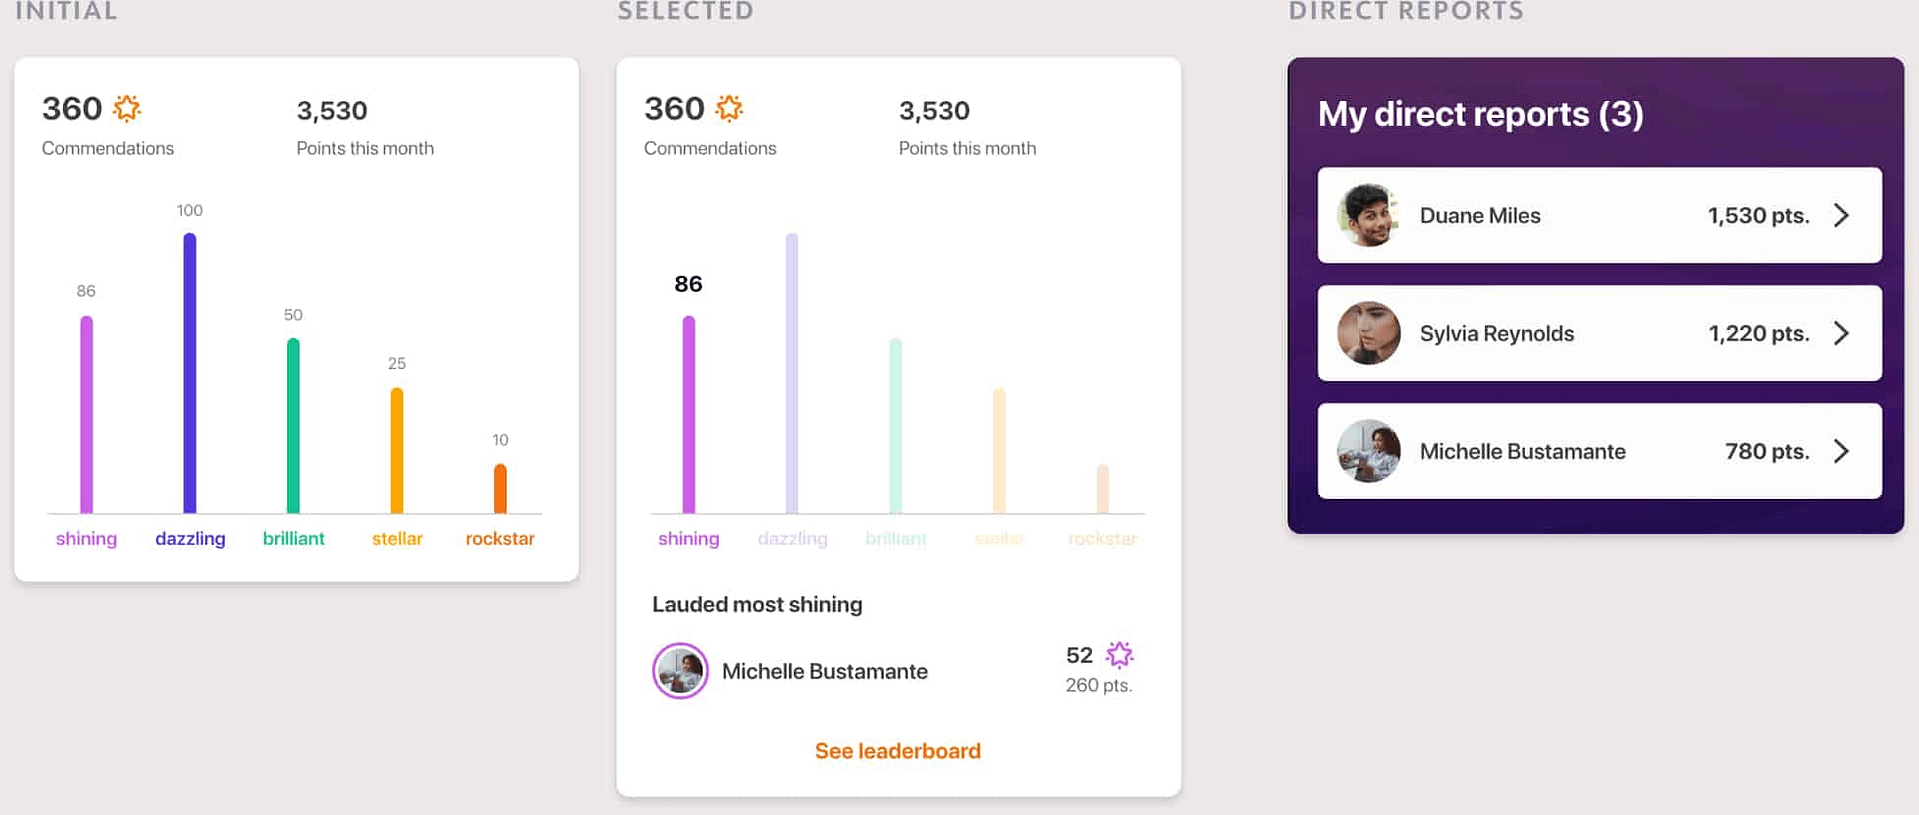Click Sylvia Reynolds' avatar photo

(x=1368, y=333)
